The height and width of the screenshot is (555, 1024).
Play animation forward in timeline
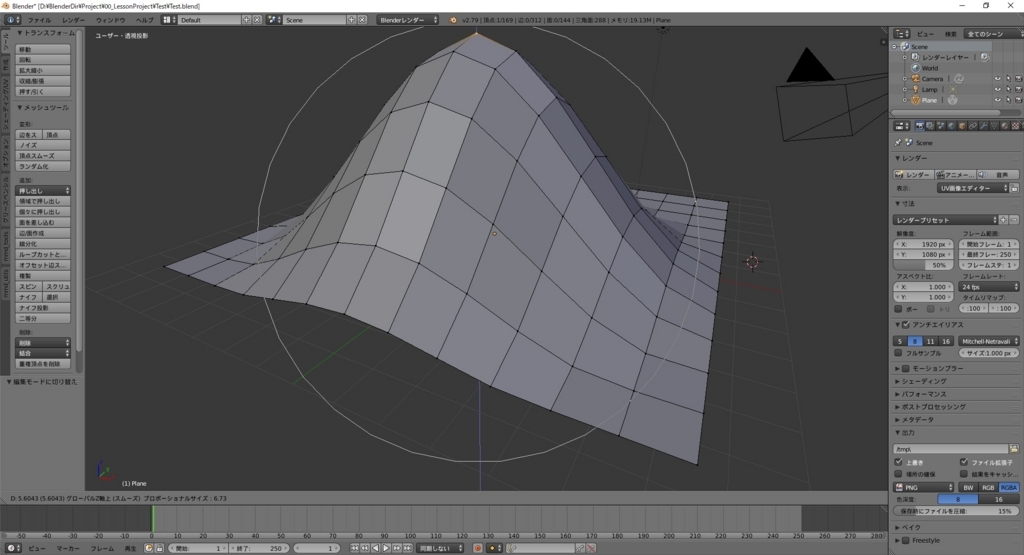(386, 548)
